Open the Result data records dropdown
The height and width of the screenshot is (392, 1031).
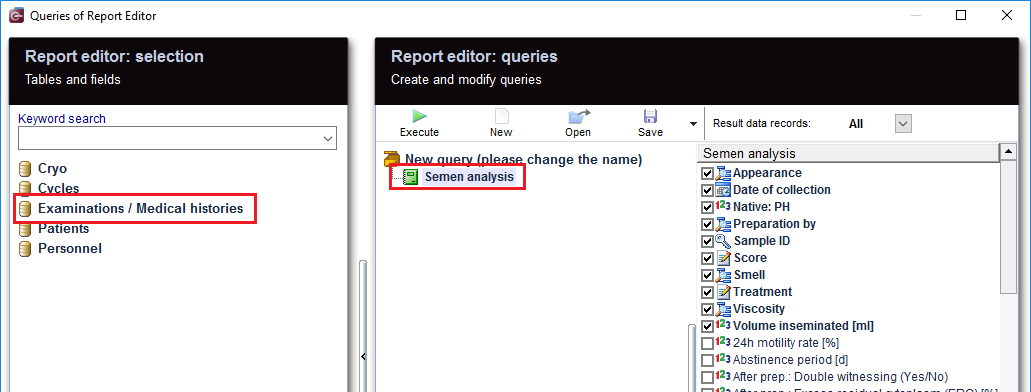tap(903, 123)
